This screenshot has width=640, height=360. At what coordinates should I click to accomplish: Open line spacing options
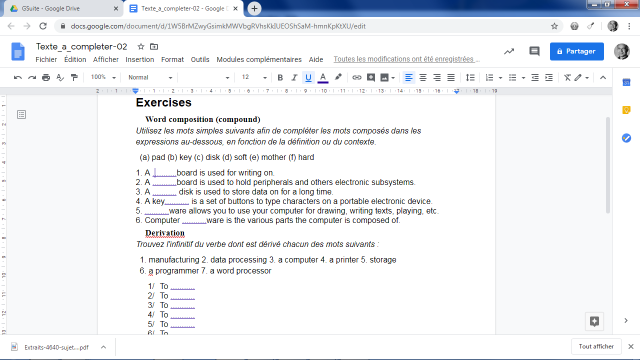tap(470, 78)
